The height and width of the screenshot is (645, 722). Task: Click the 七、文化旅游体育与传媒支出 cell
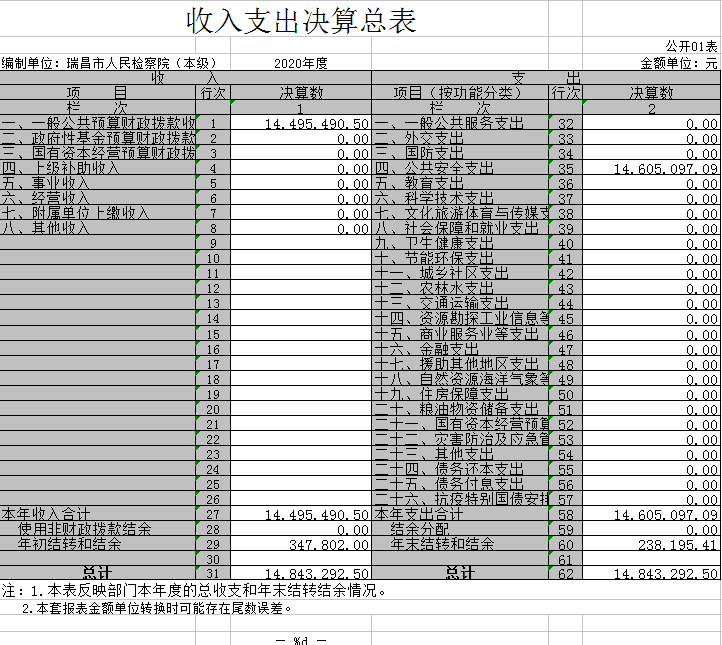pos(460,213)
